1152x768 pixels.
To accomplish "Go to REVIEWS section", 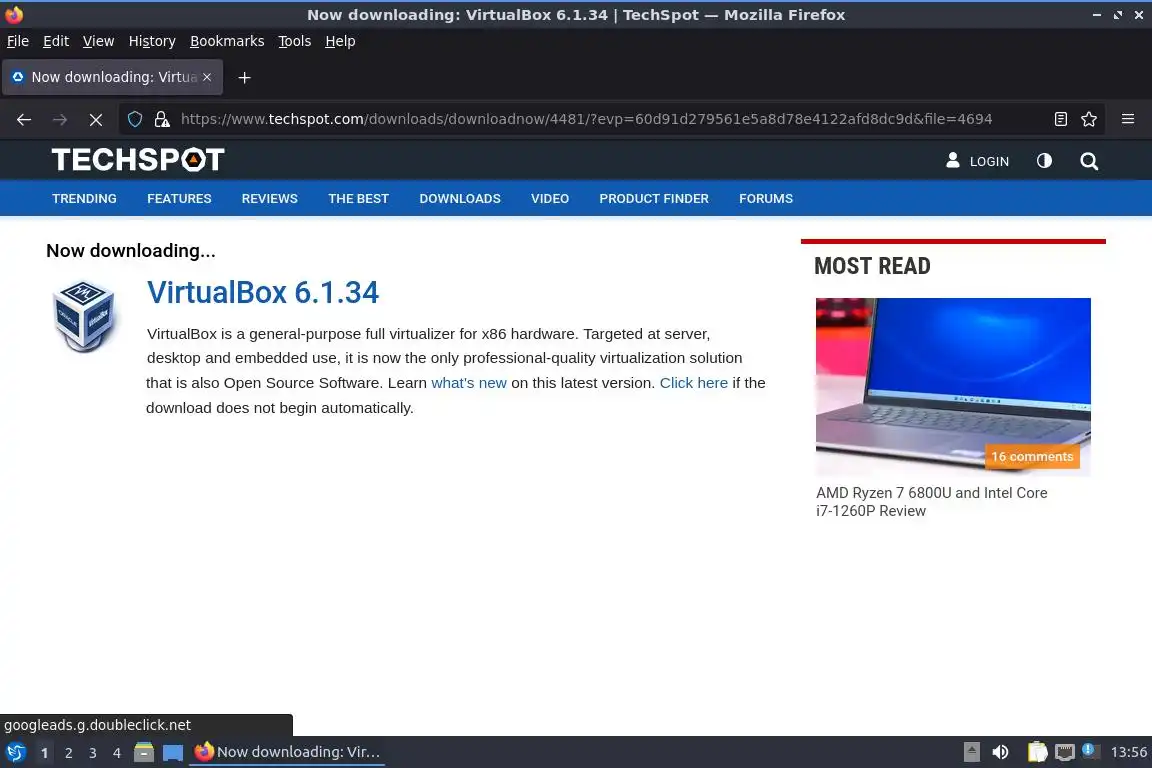I will (270, 198).
